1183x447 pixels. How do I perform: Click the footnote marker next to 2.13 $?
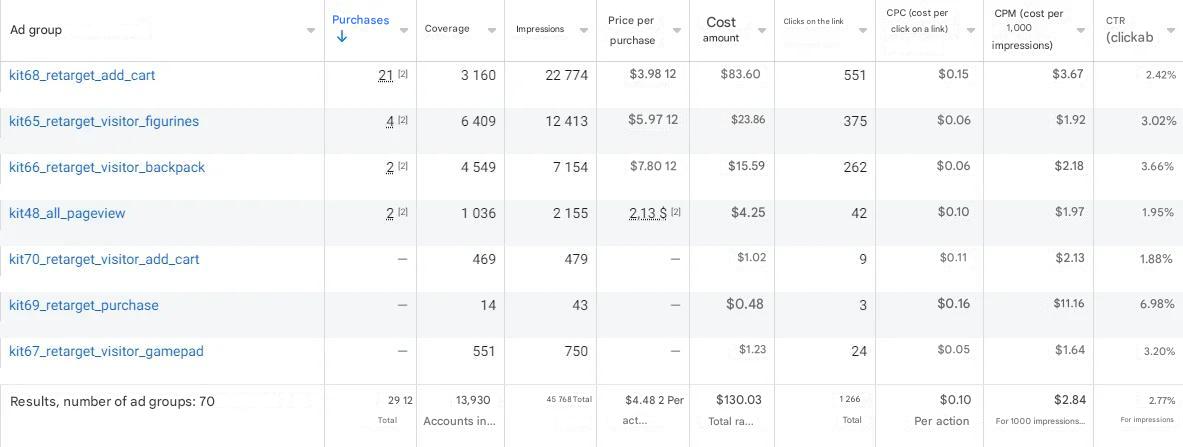coord(676,212)
